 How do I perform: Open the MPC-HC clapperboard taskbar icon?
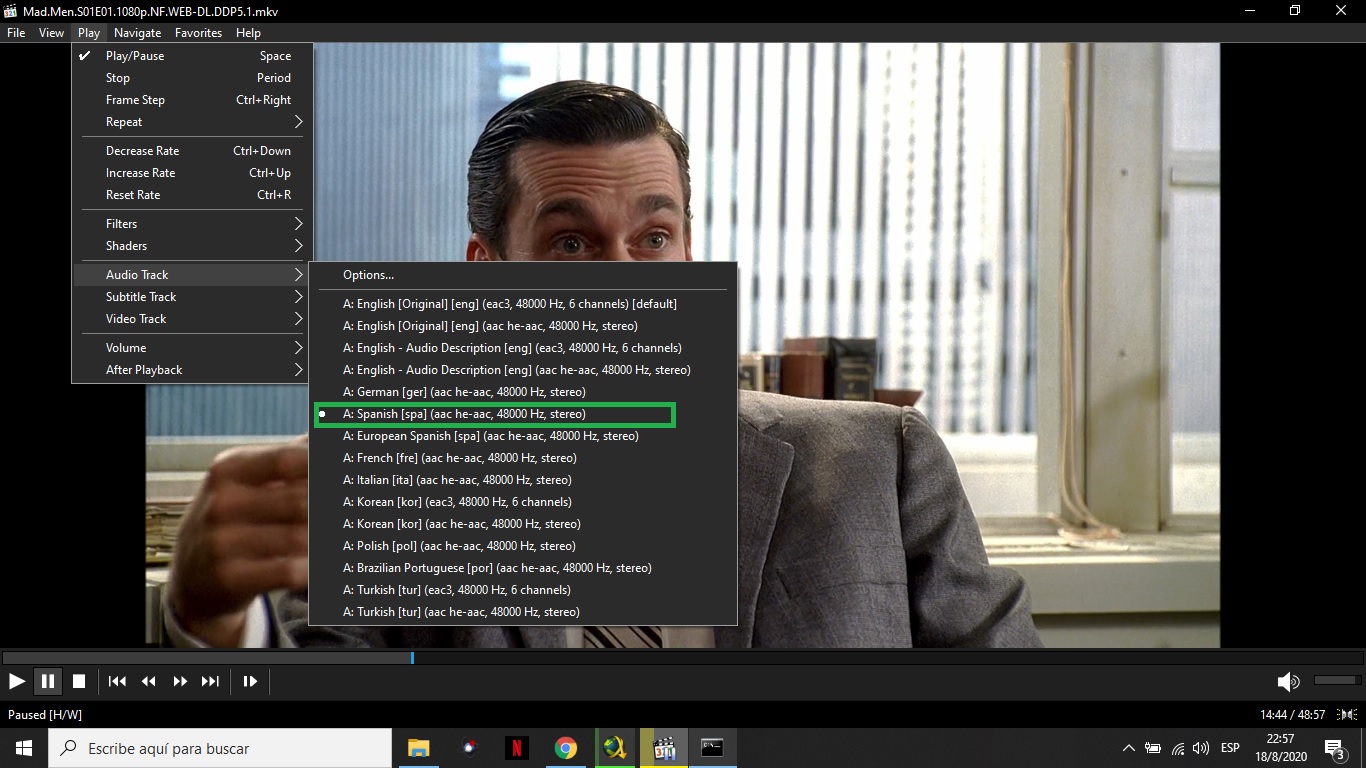(x=664, y=748)
